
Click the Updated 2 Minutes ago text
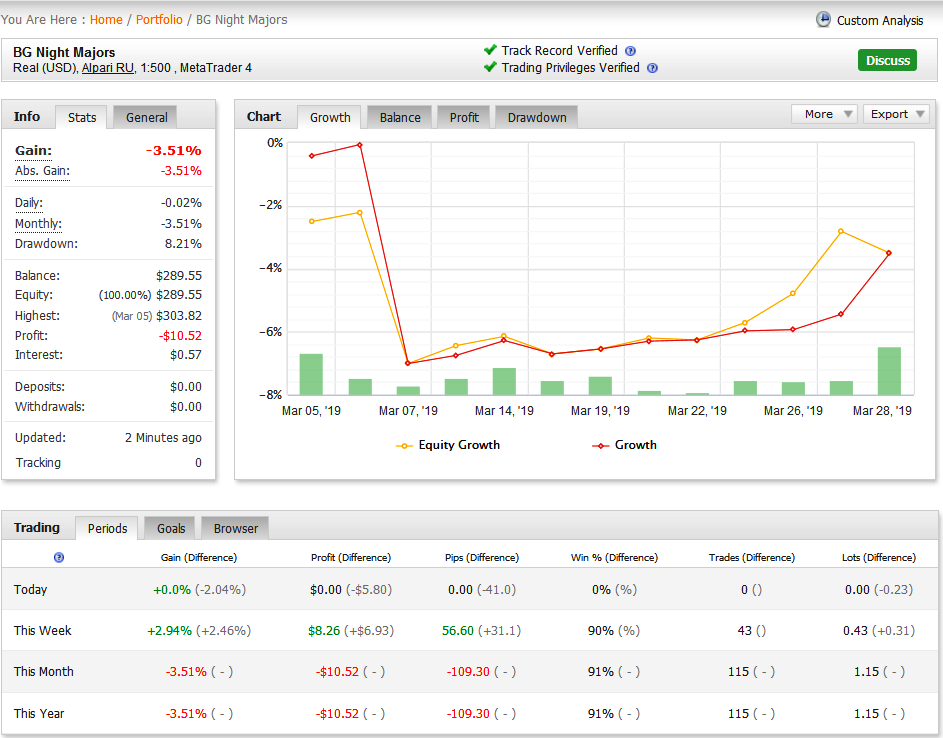[x=163, y=438]
